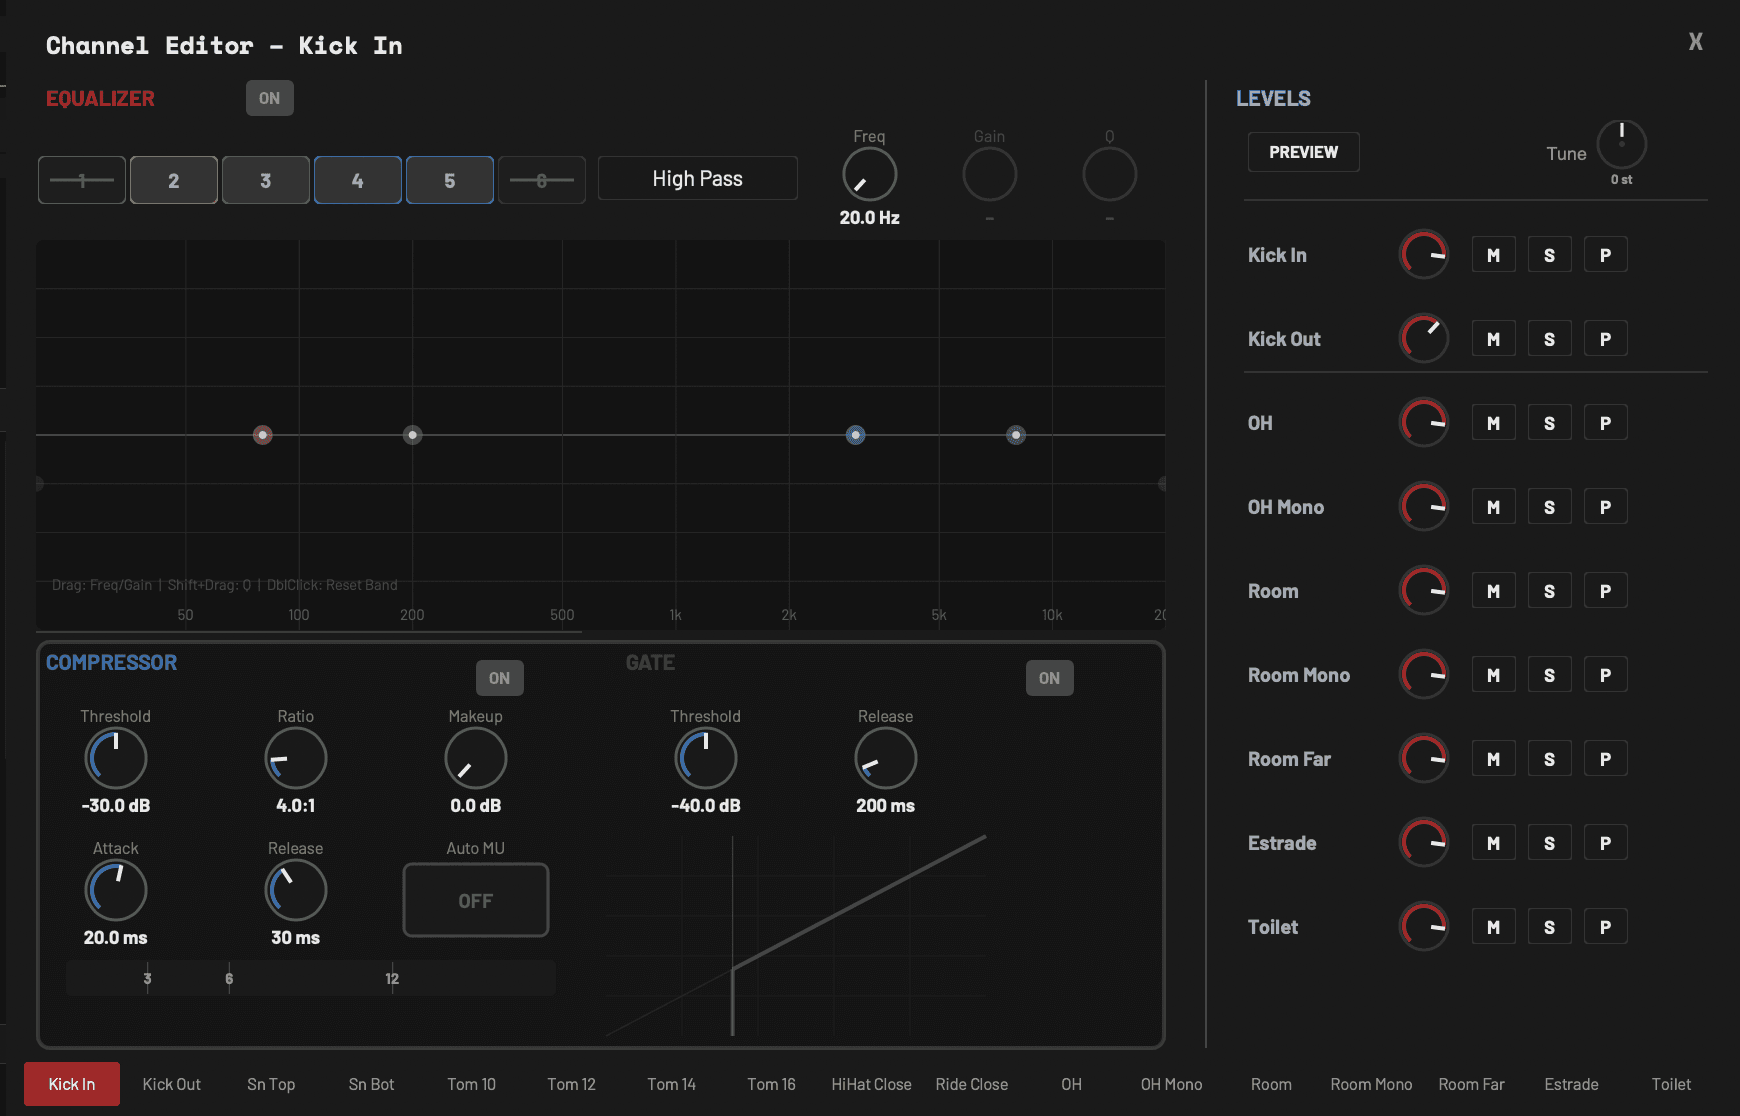Select EQ band 3
This screenshot has height=1116, width=1740.
(266, 180)
